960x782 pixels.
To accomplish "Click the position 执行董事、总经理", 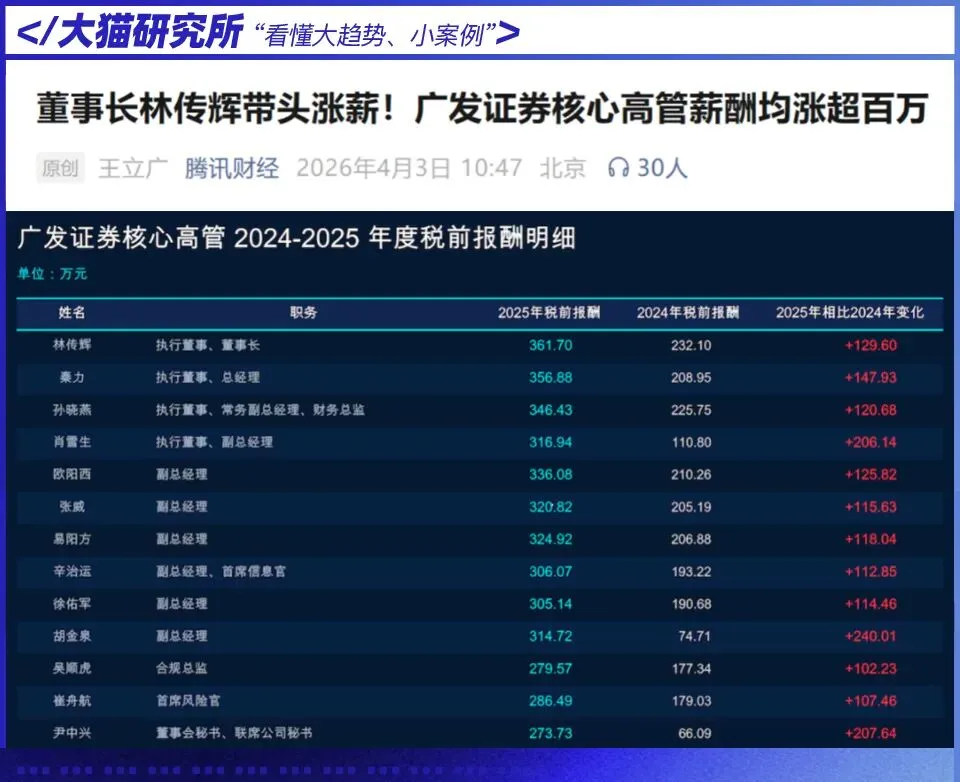I will [208, 378].
